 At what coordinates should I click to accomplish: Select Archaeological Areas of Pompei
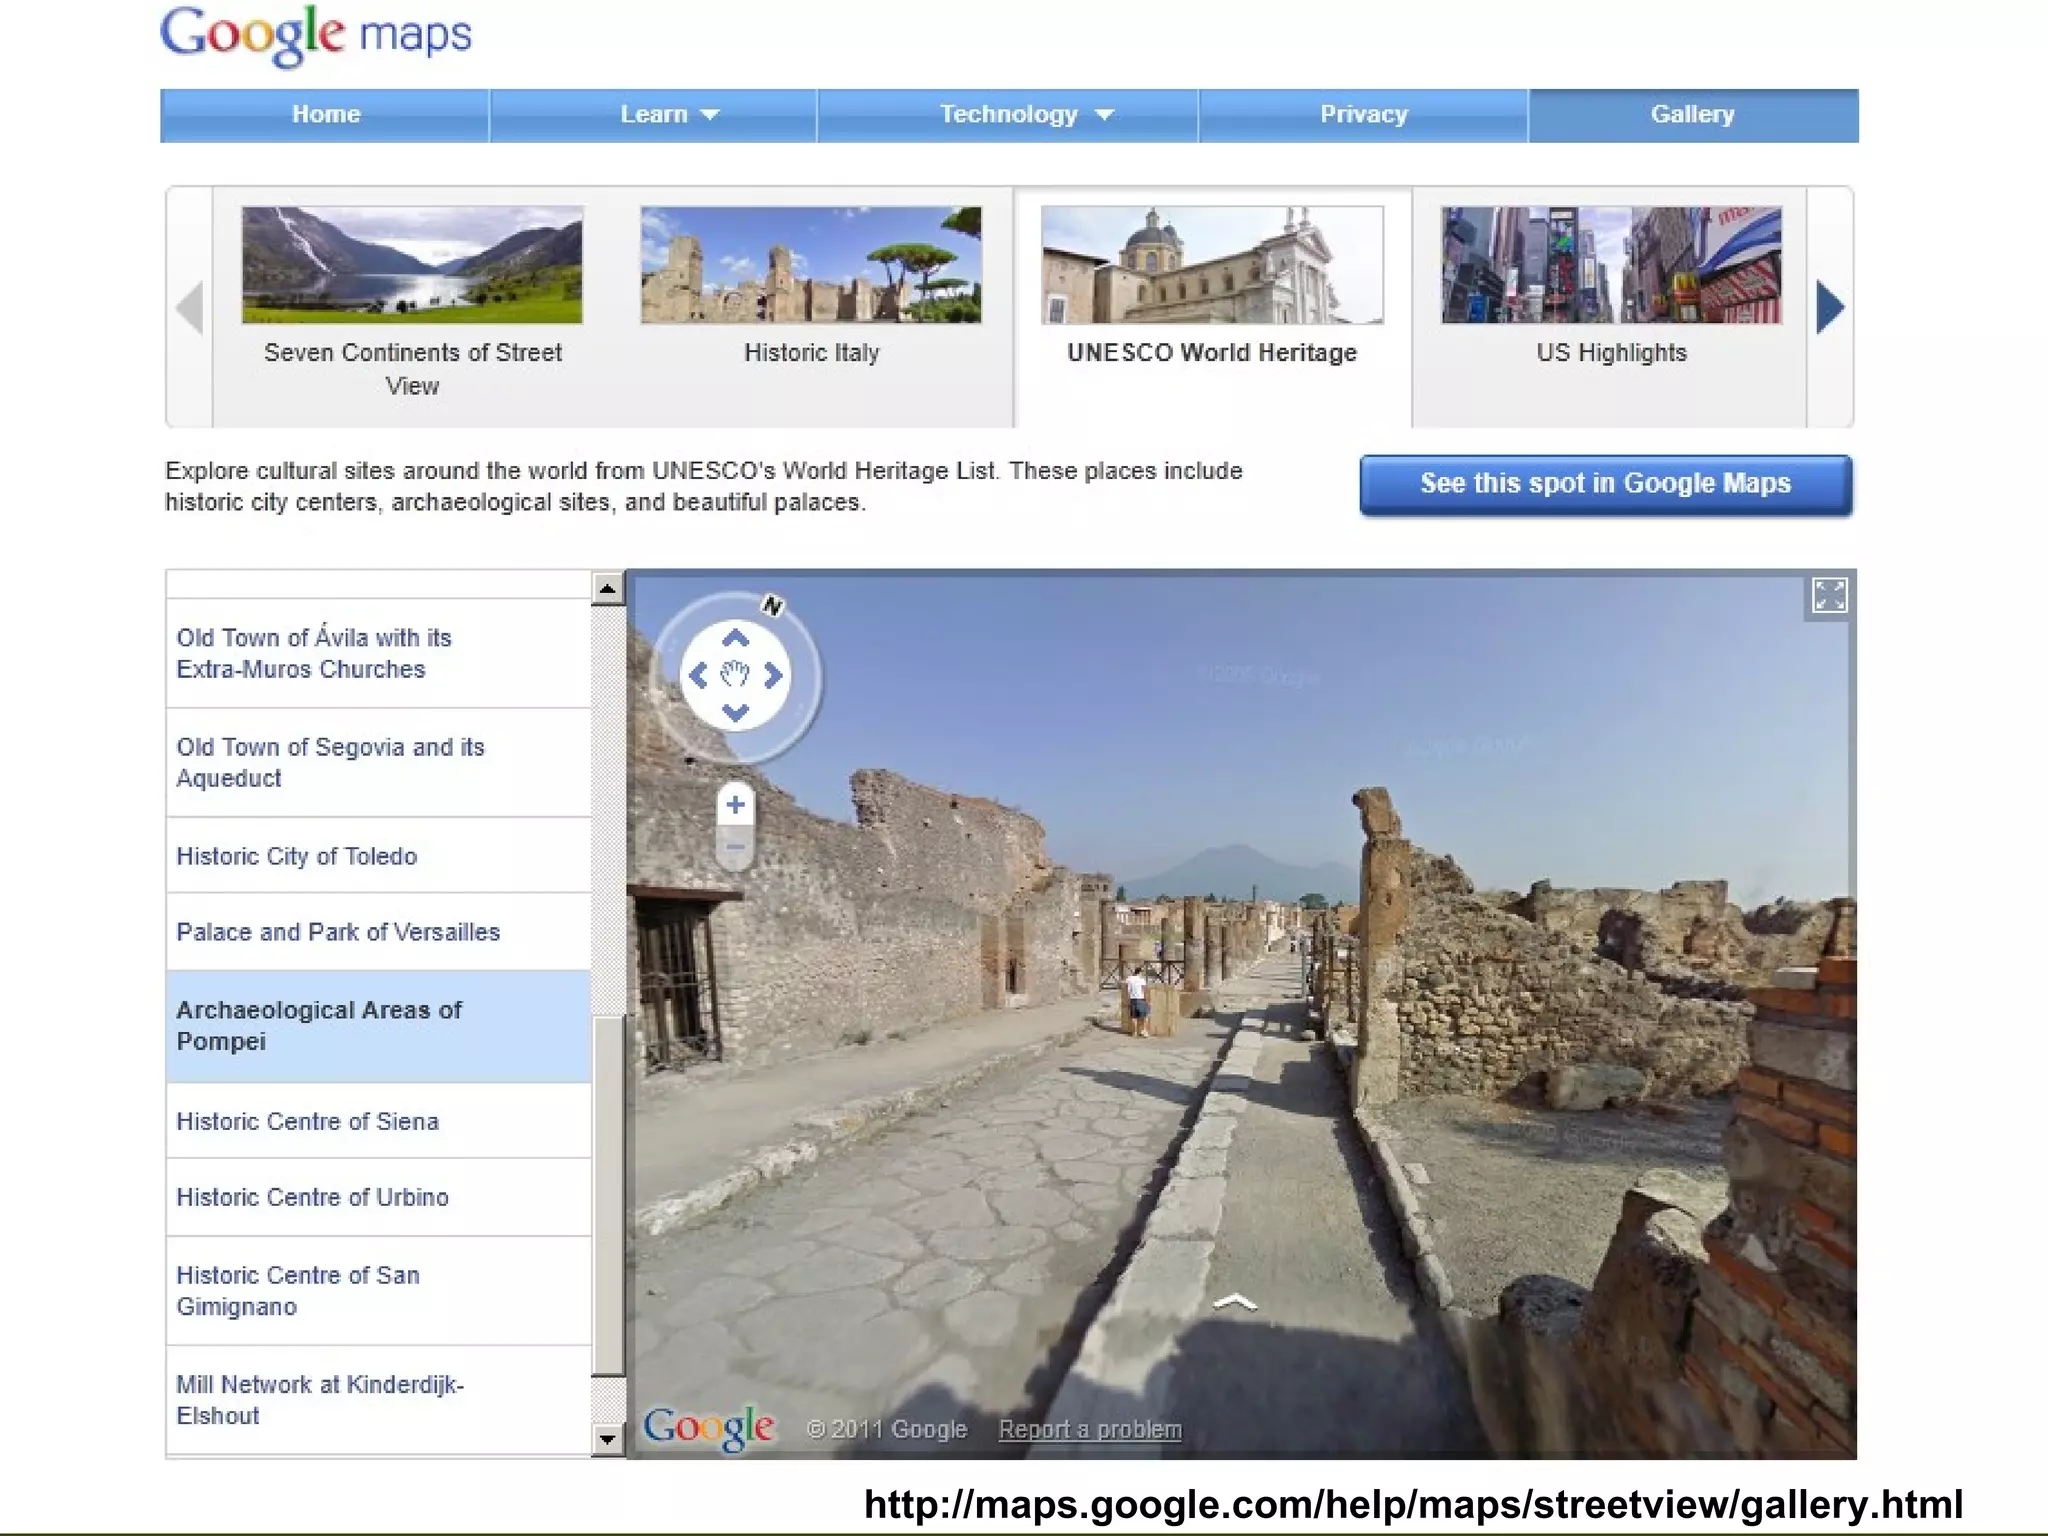click(x=378, y=1026)
